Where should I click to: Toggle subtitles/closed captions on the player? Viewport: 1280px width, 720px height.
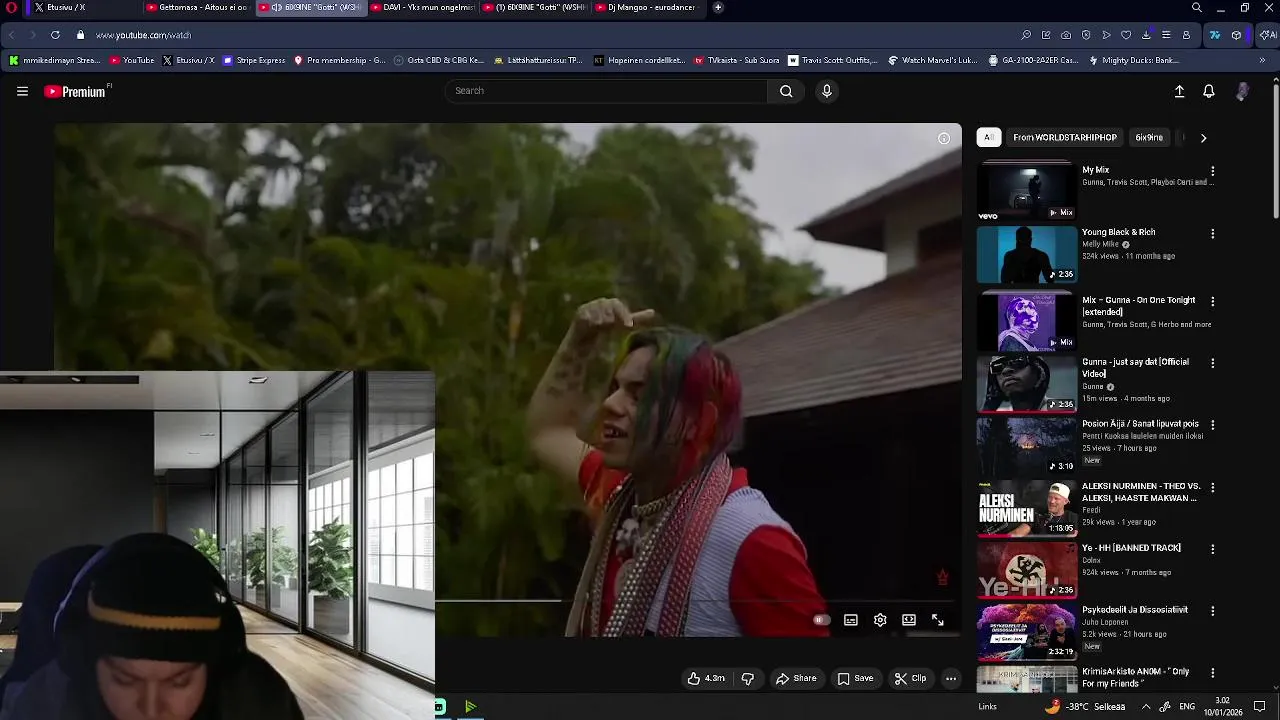[850, 620]
